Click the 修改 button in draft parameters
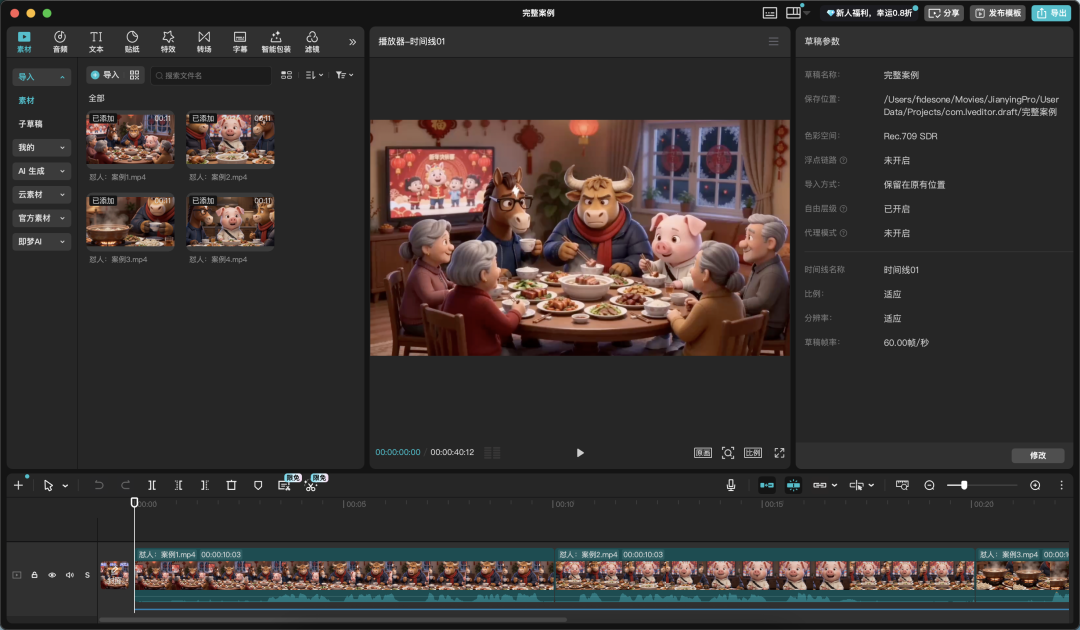The height and width of the screenshot is (630, 1080). [x=1037, y=455]
